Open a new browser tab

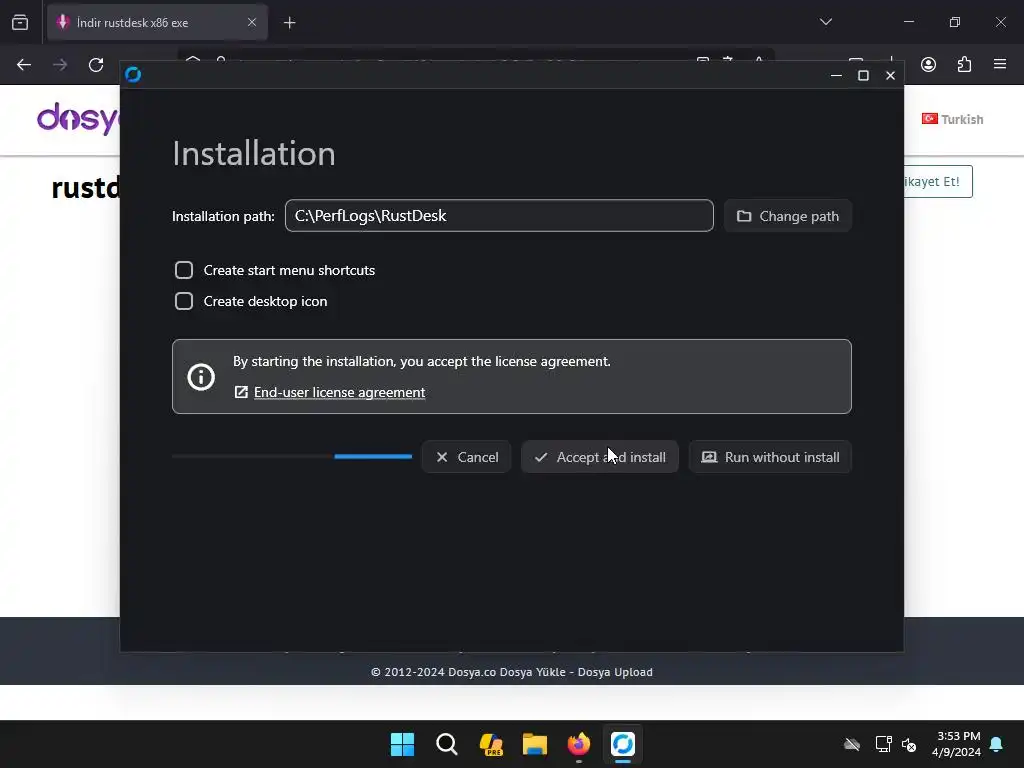(x=290, y=23)
